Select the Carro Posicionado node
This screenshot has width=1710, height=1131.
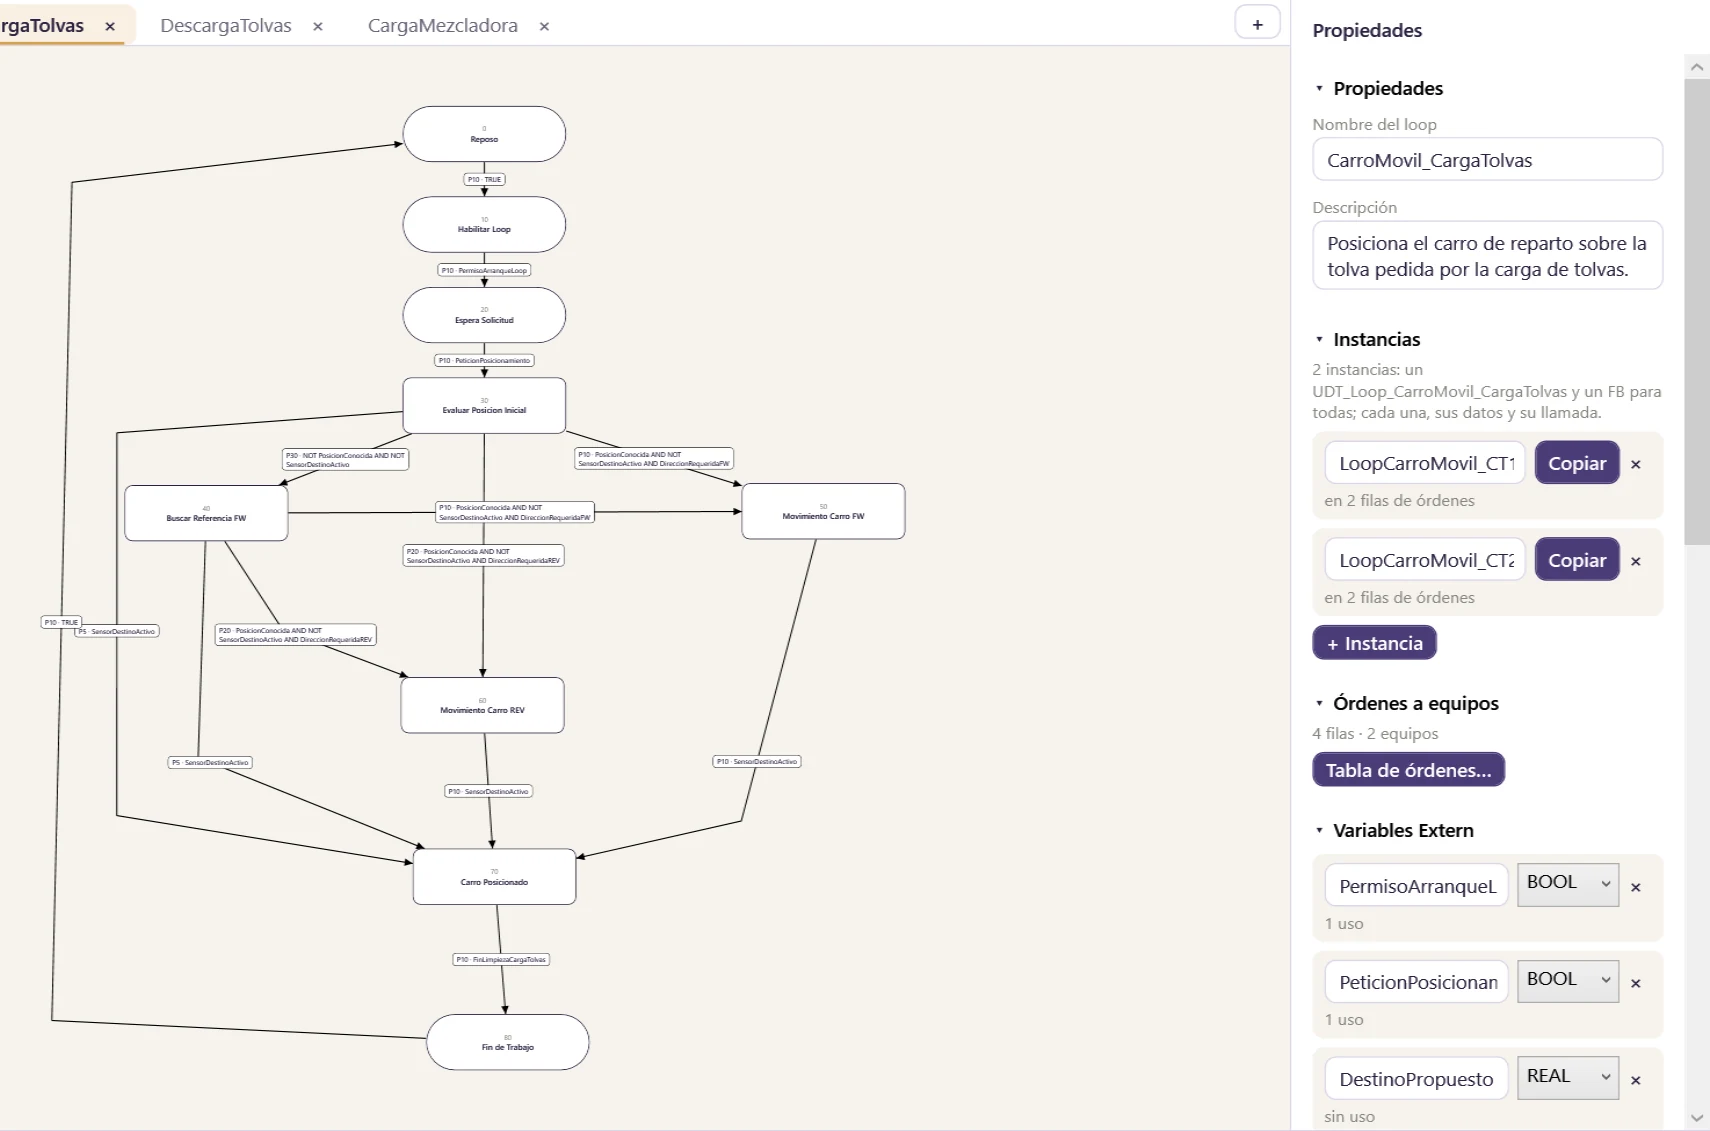click(x=494, y=877)
